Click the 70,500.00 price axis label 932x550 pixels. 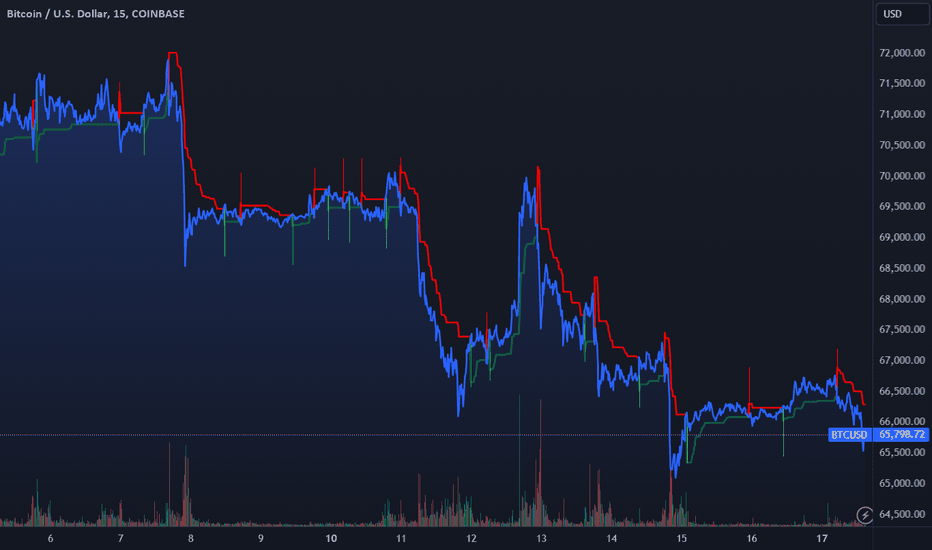[x=902, y=145]
